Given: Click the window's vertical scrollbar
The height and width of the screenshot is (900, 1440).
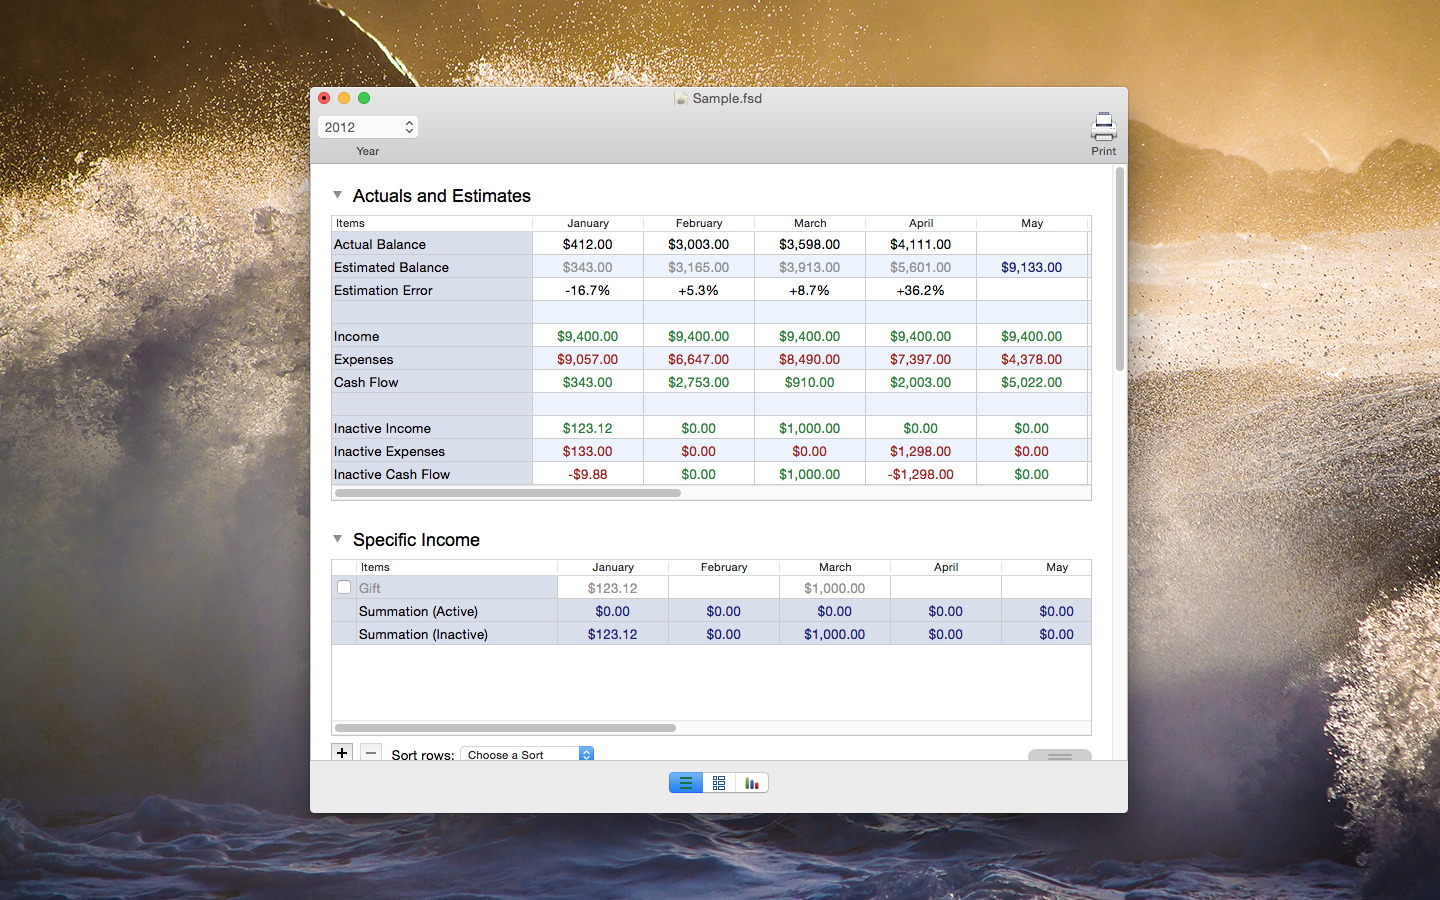Looking at the screenshot, I should coord(1120,270).
